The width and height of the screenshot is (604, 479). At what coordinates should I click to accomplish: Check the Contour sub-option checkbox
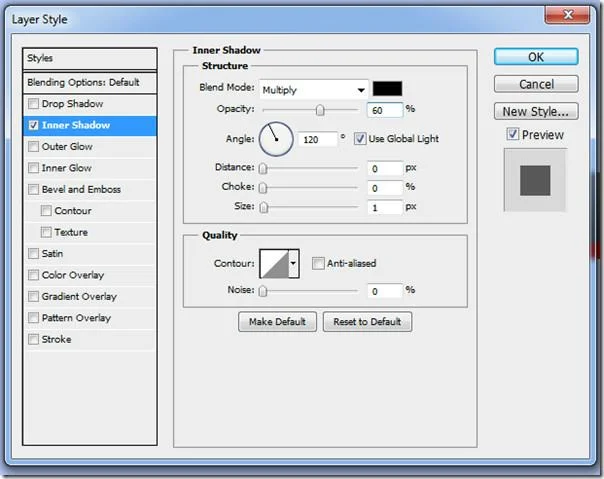(46, 211)
